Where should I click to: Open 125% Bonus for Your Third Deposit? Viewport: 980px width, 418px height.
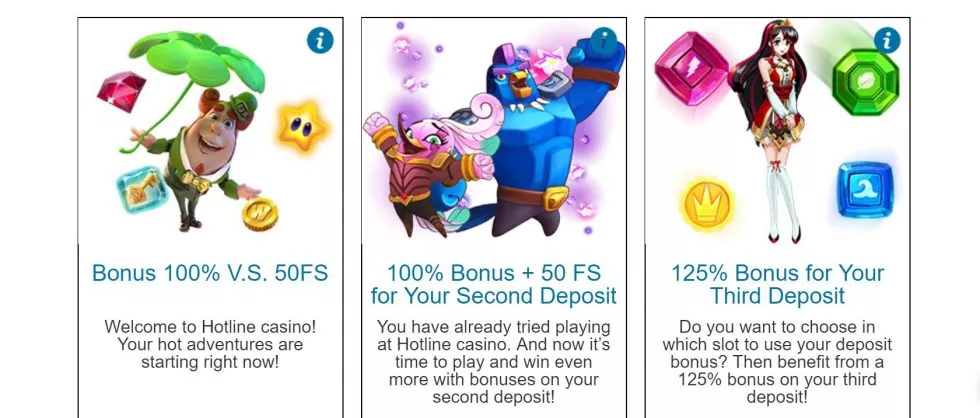777,284
